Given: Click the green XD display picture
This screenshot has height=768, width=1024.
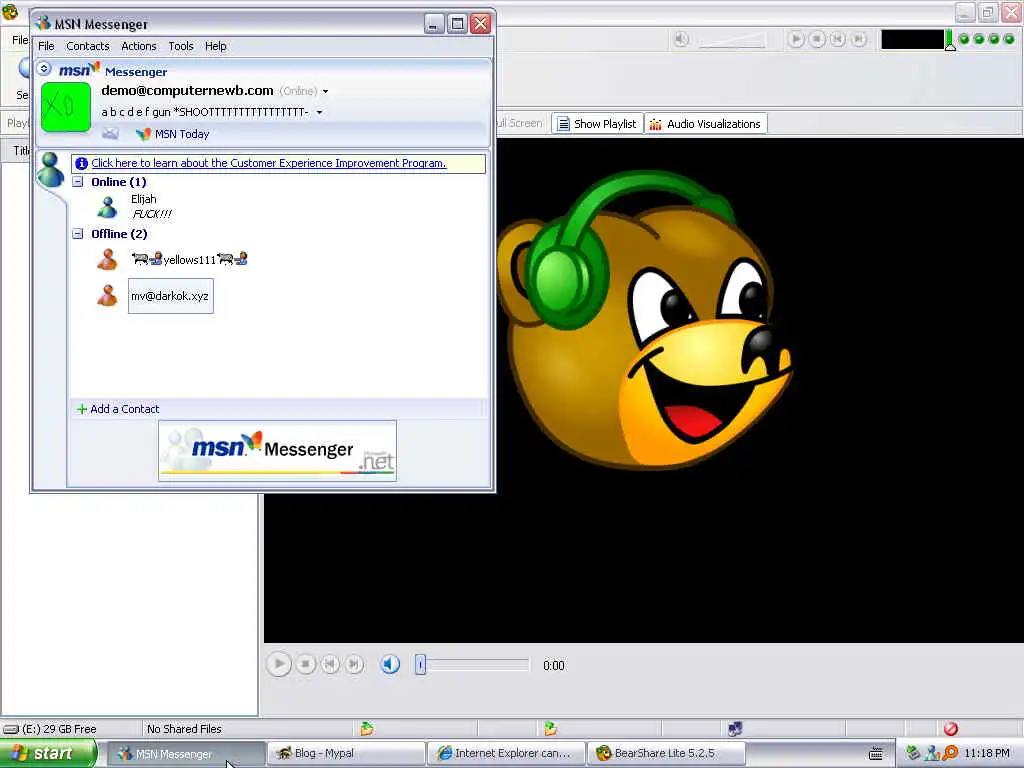Looking at the screenshot, I should click(x=66, y=107).
